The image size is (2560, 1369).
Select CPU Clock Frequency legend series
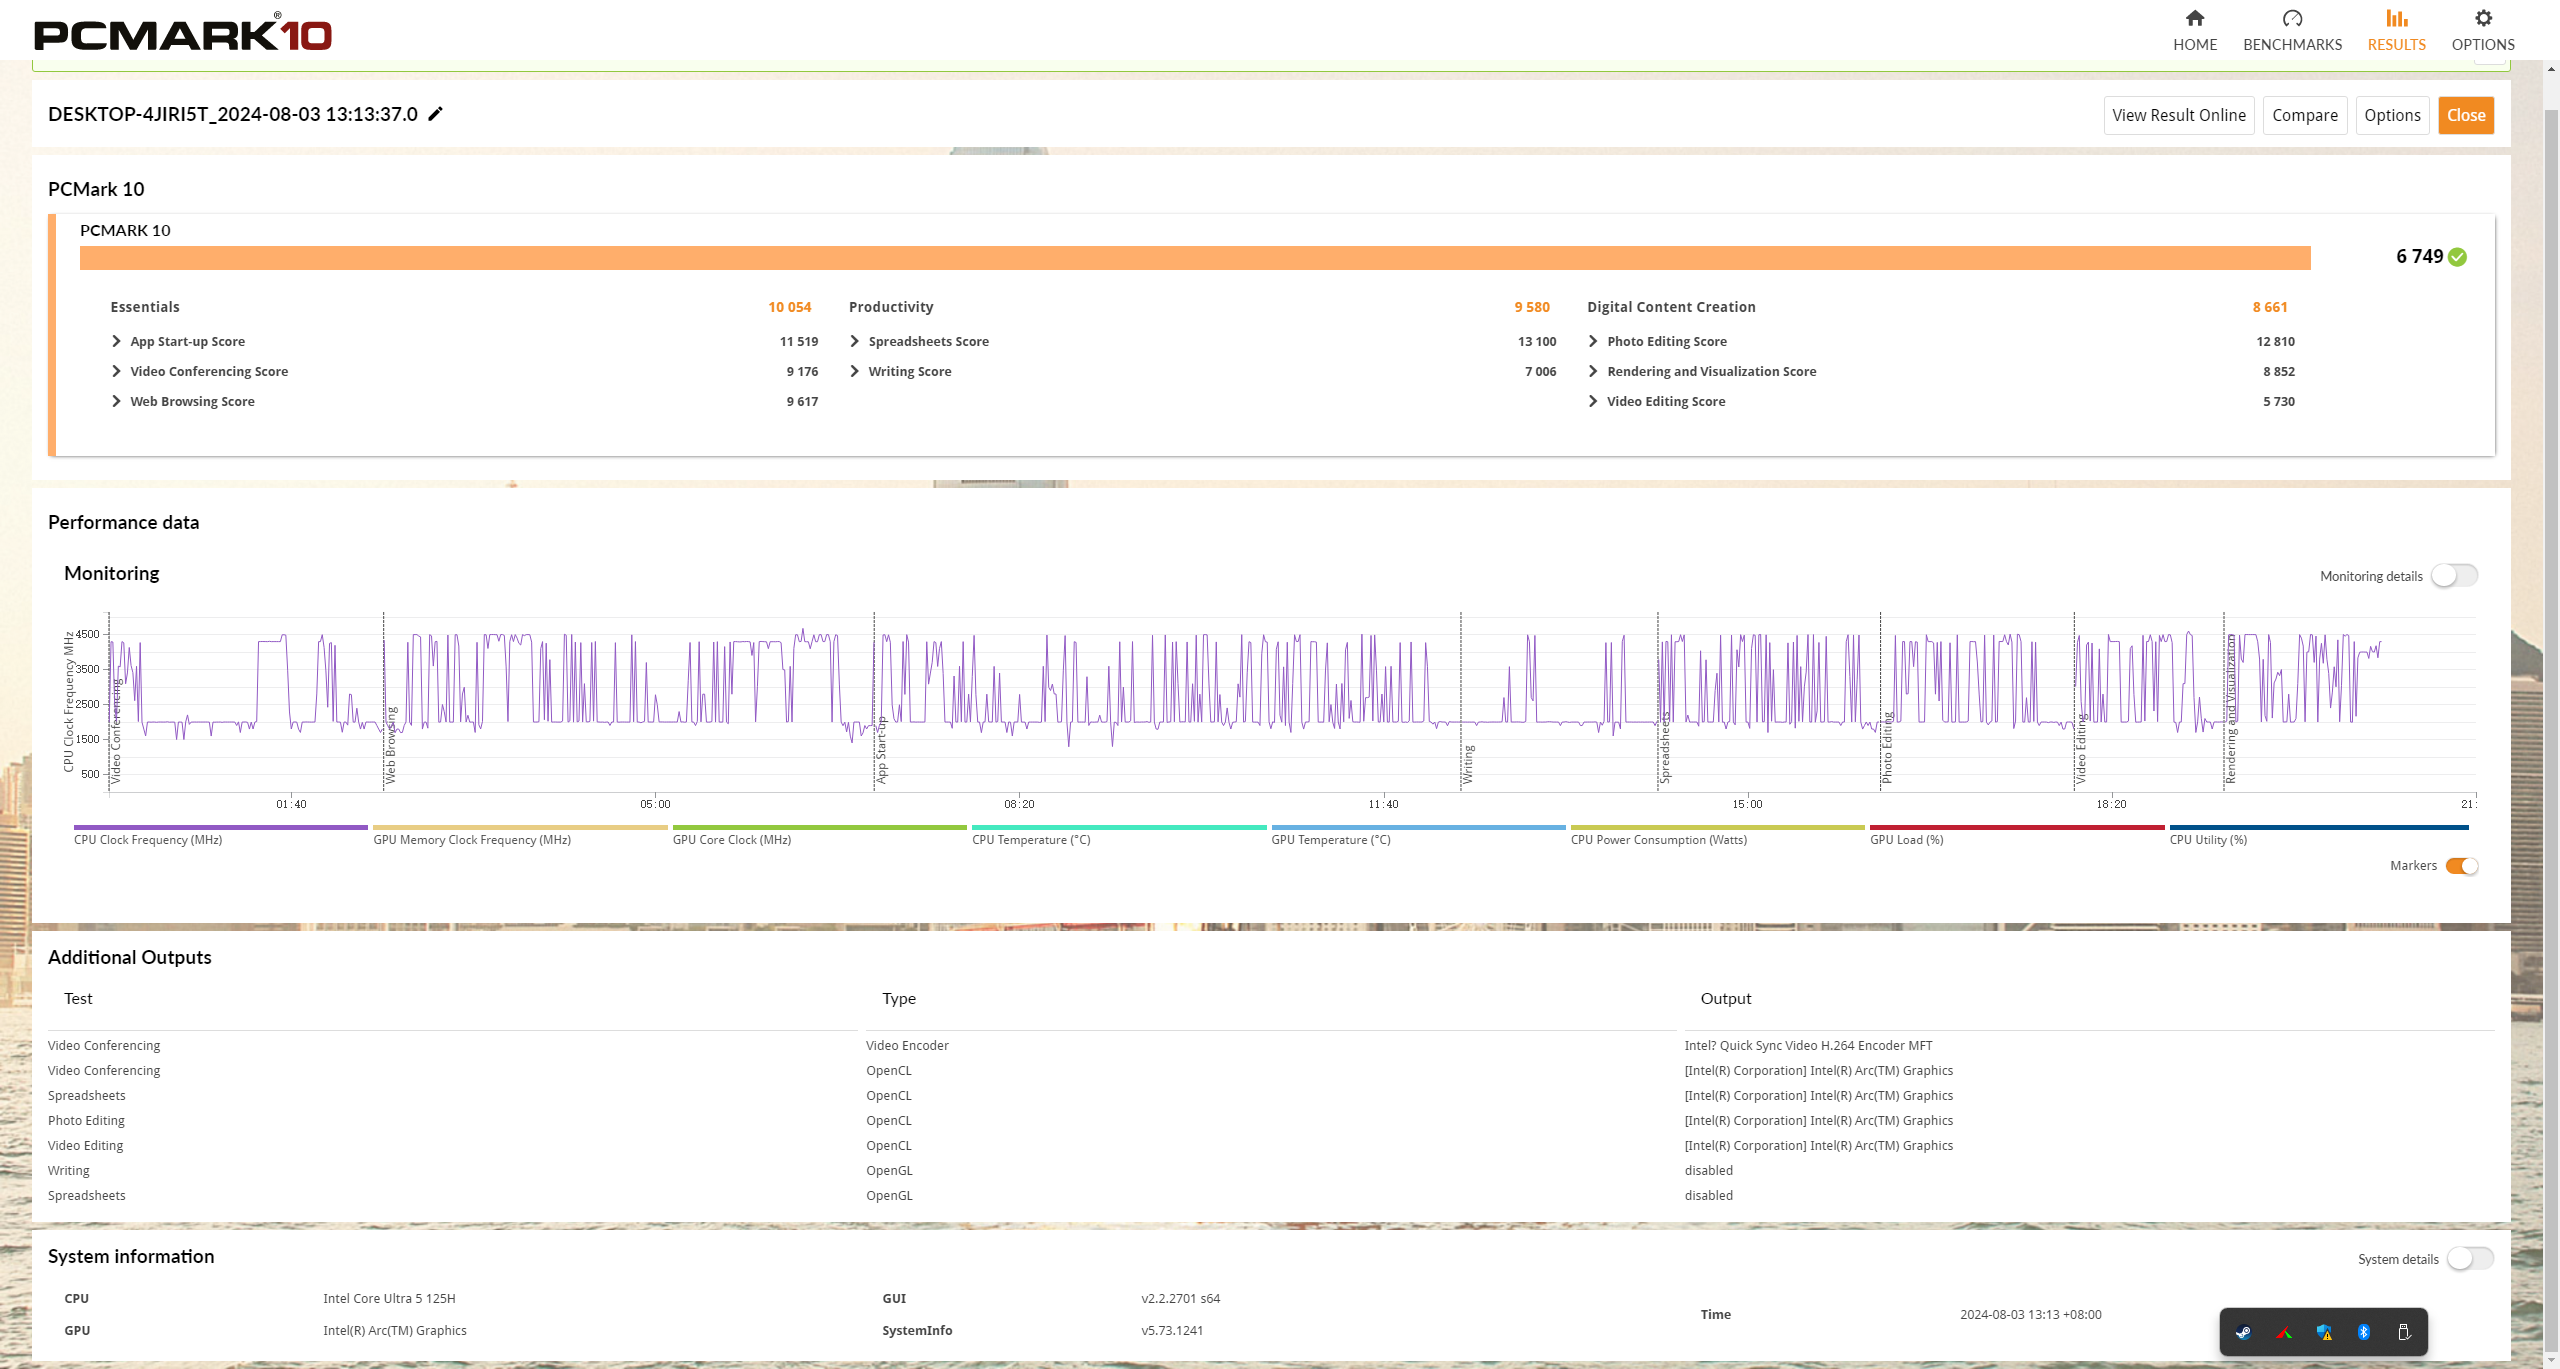point(220,835)
